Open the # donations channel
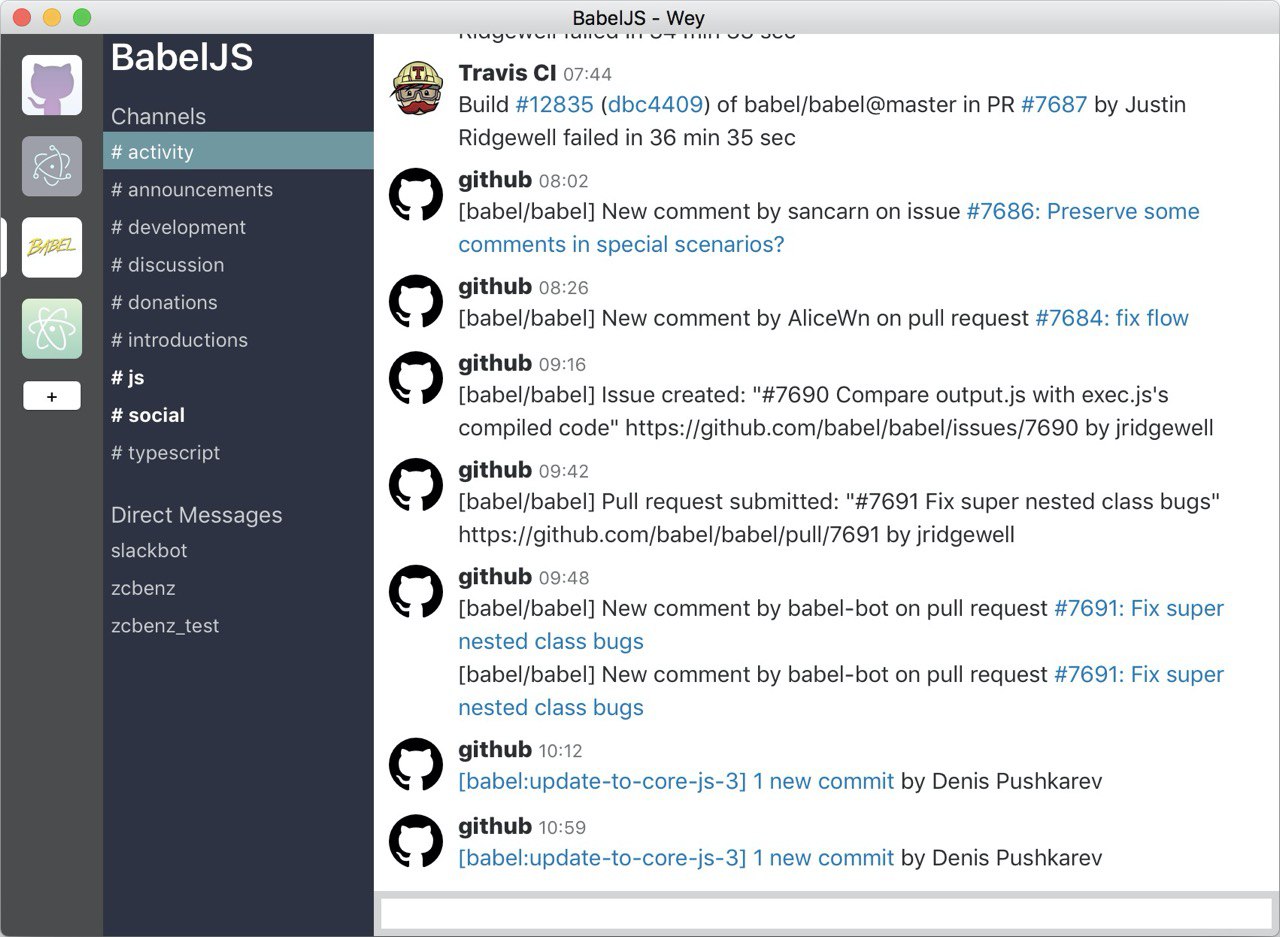Viewport: 1280px width, 937px height. pos(238,302)
